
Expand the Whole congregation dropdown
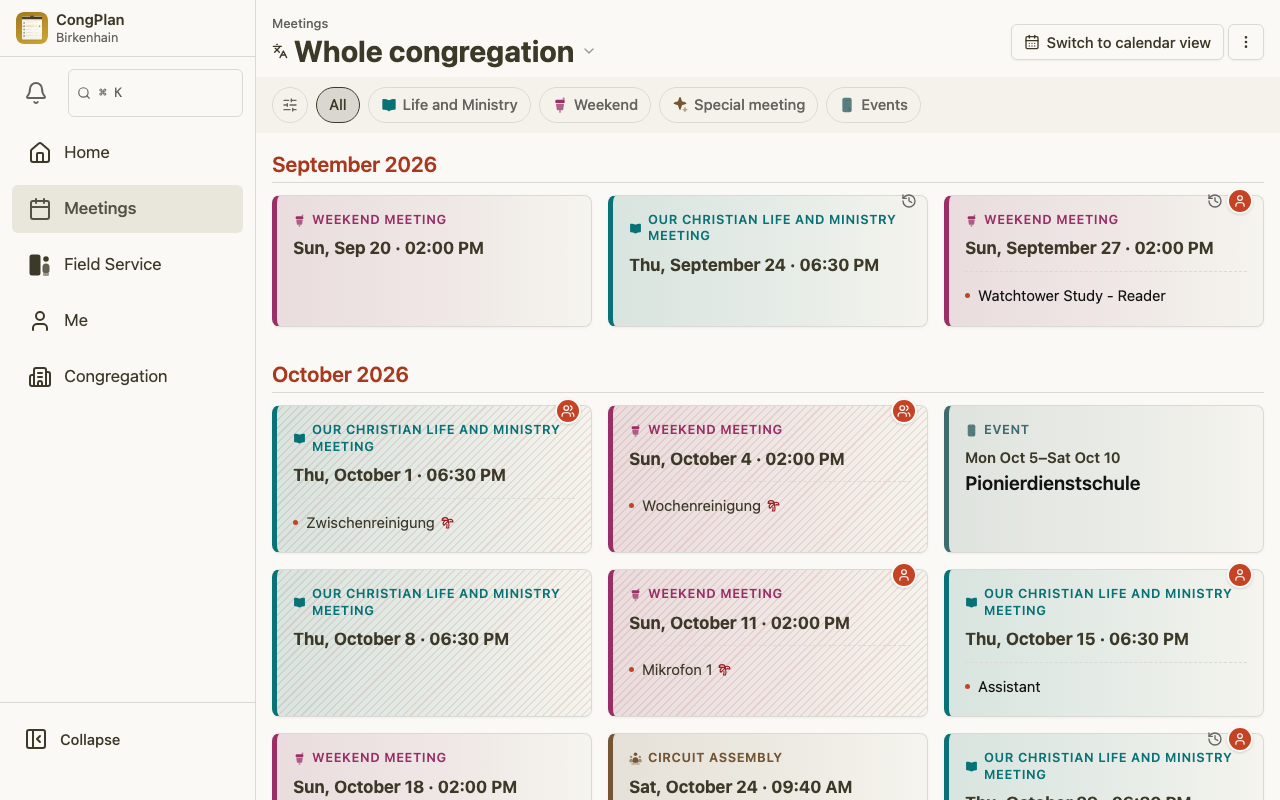point(589,51)
